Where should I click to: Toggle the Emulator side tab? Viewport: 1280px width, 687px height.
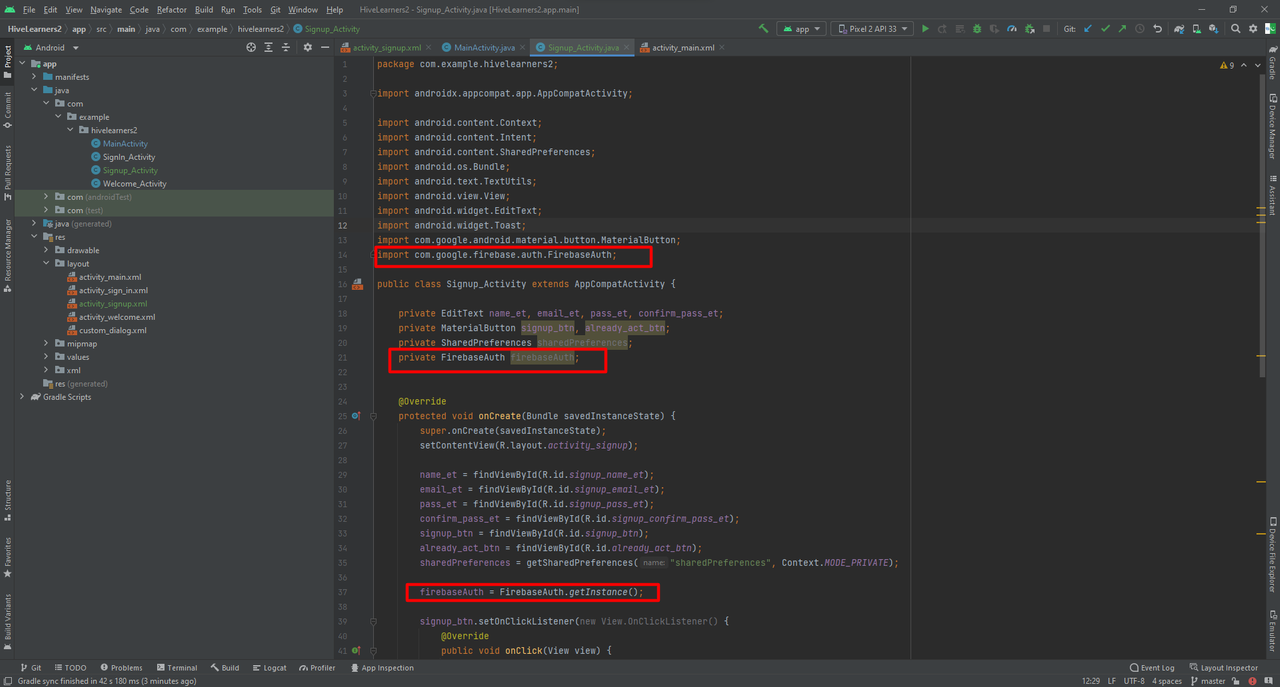pos(1272,630)
